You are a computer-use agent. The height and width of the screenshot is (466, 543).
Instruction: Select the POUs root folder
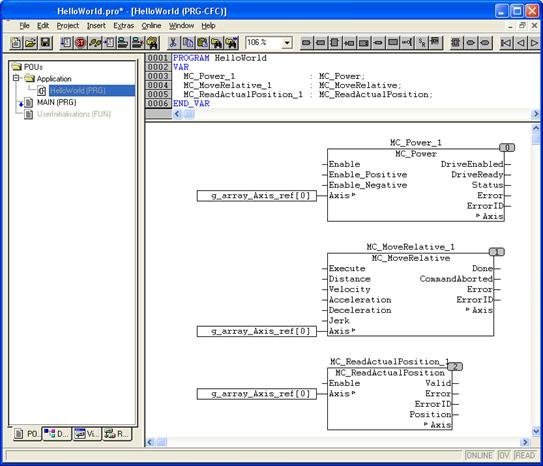[x=33, y=66]
